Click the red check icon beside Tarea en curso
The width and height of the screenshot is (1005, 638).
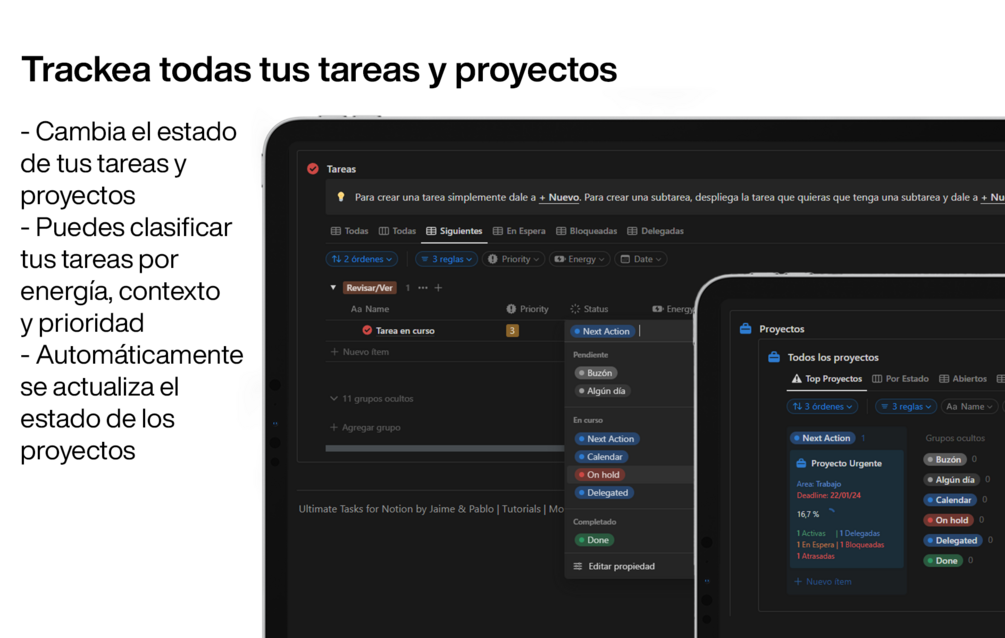(367, 330)
